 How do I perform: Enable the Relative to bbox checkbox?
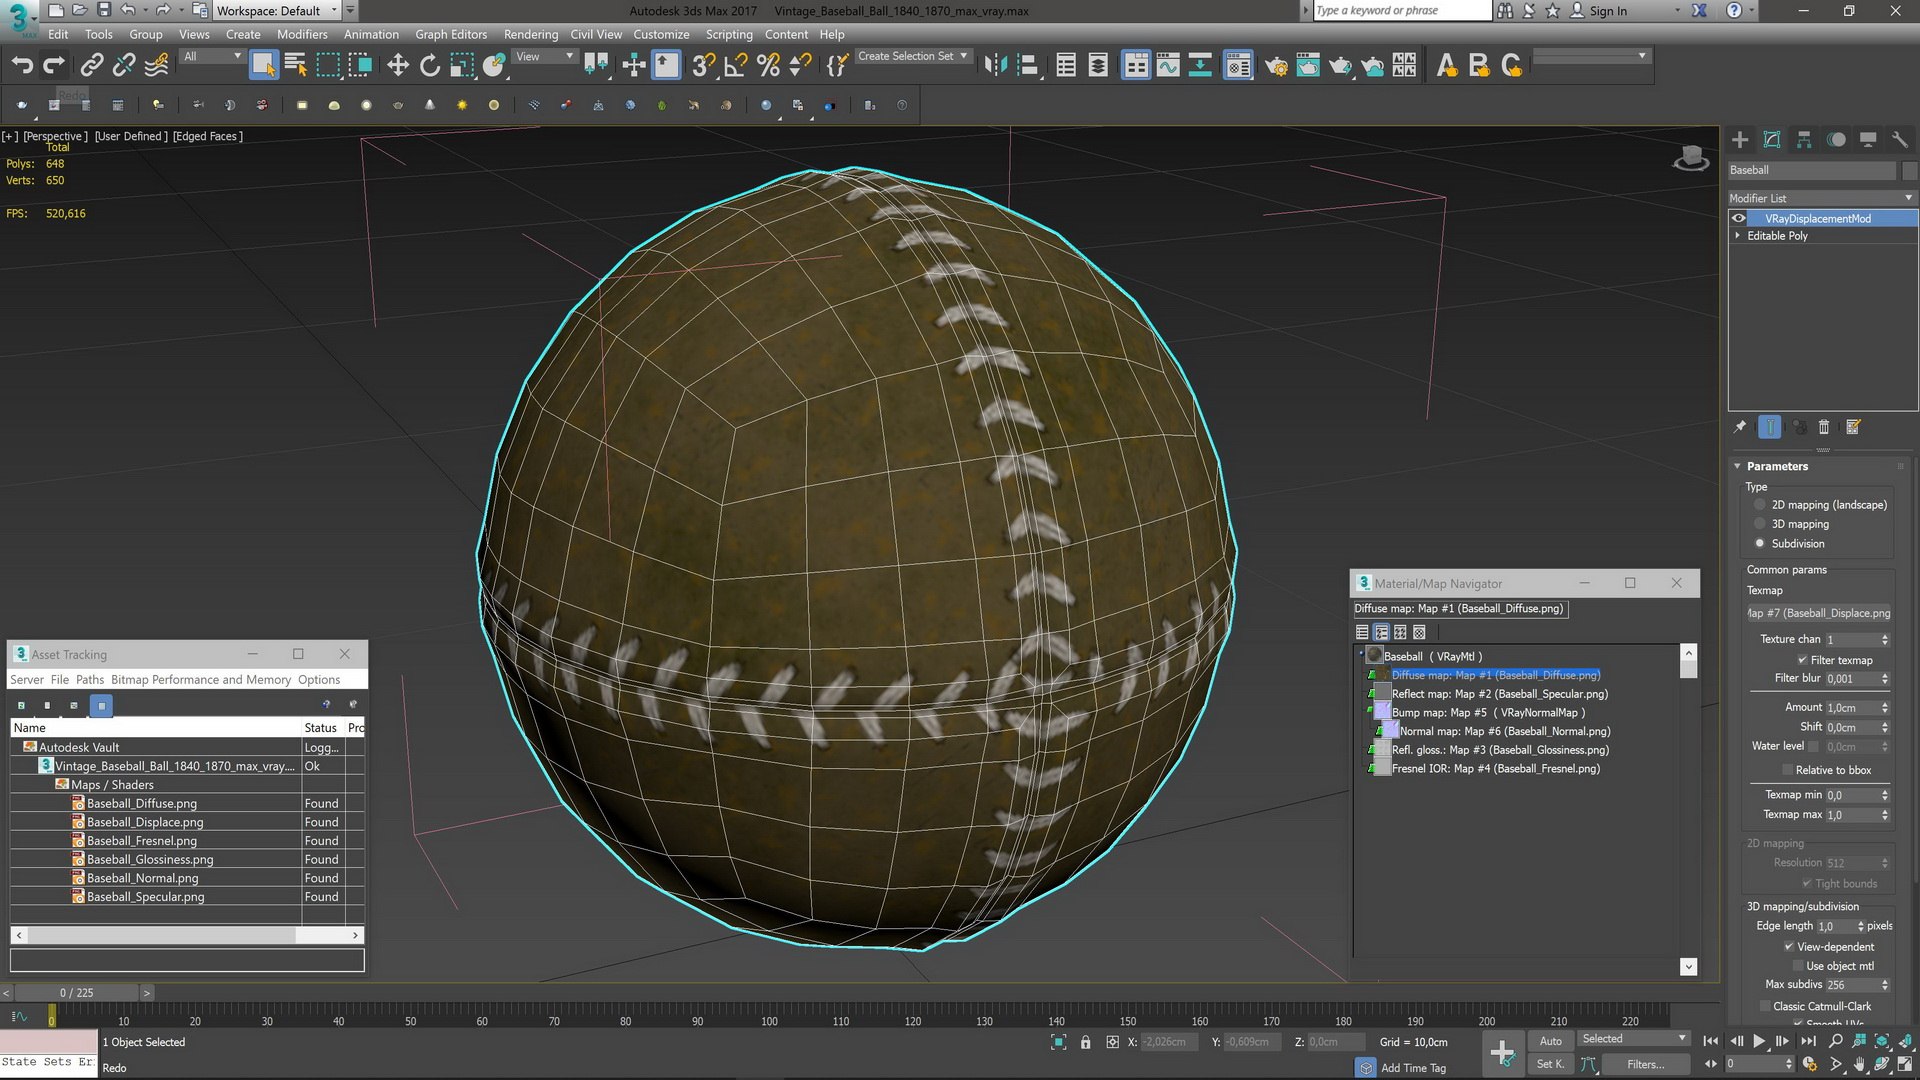pos(1788,770)
